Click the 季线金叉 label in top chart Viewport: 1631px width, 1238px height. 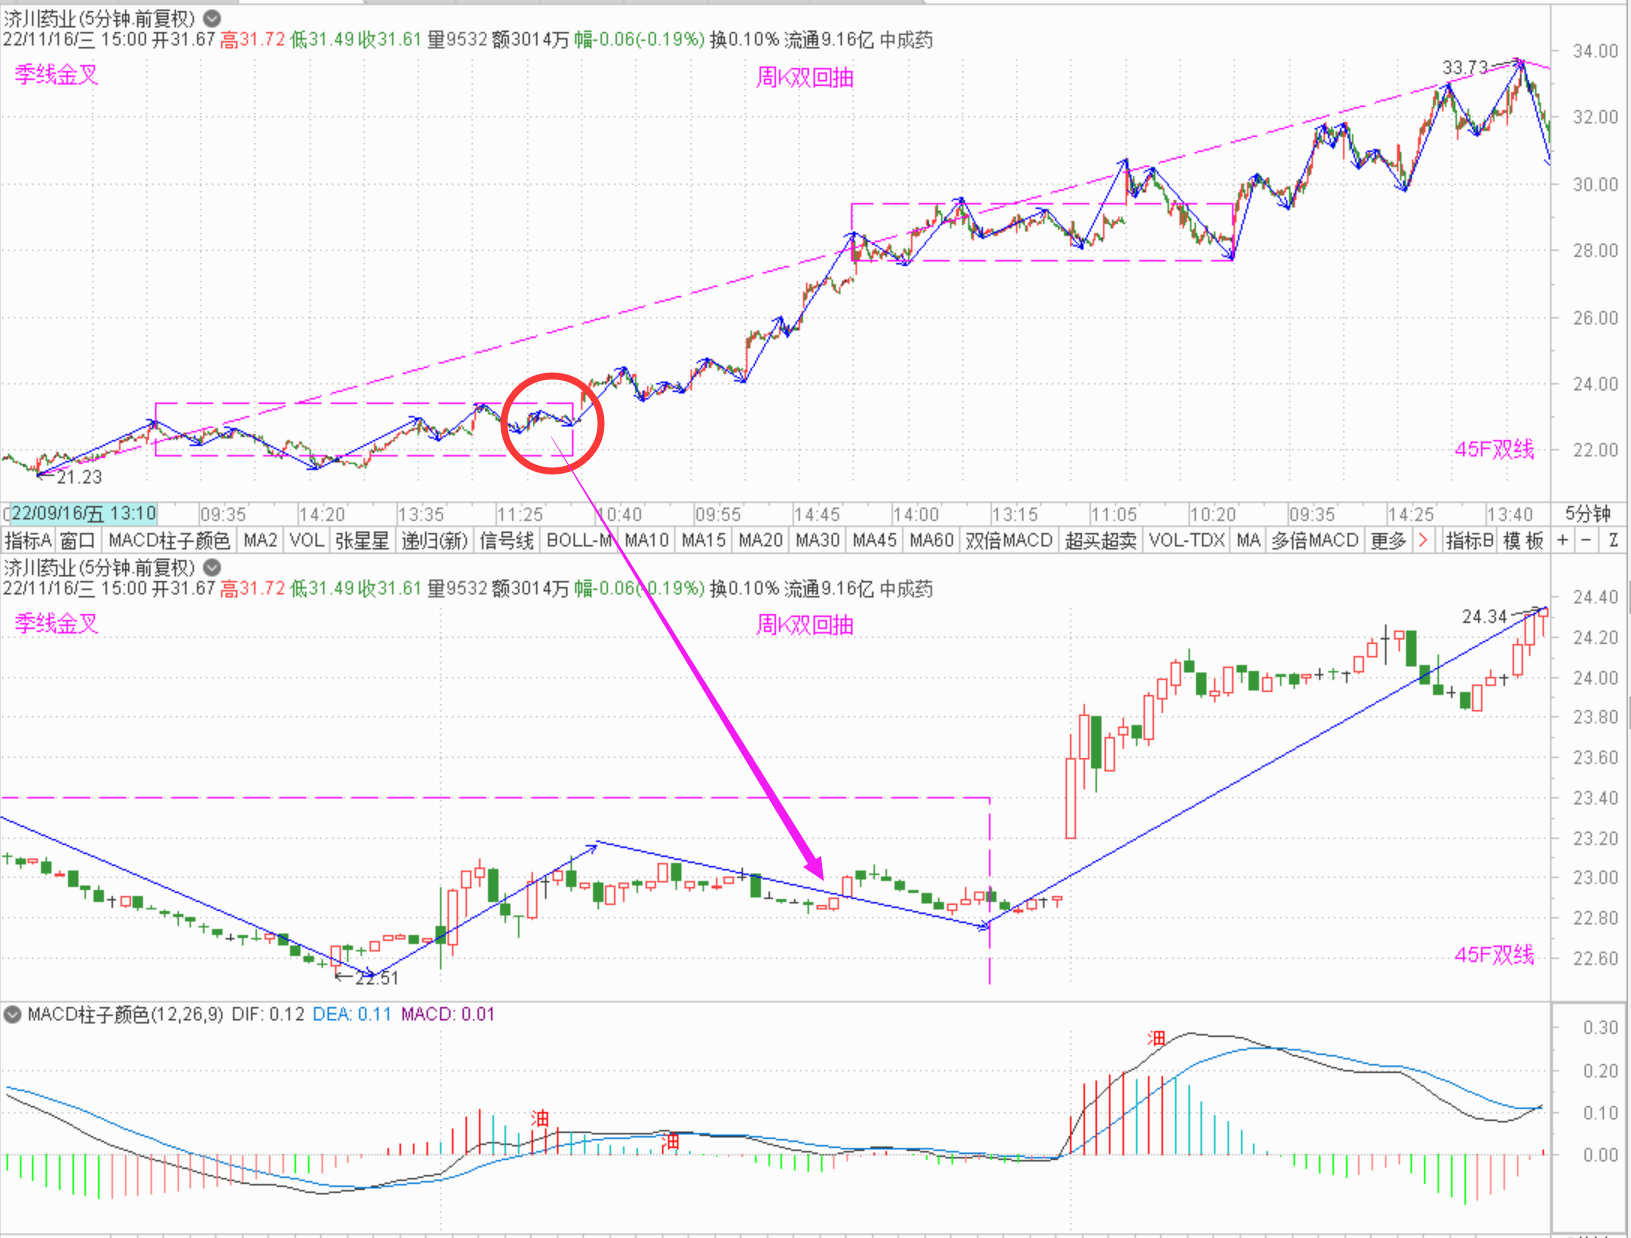[x=57, y=75]
